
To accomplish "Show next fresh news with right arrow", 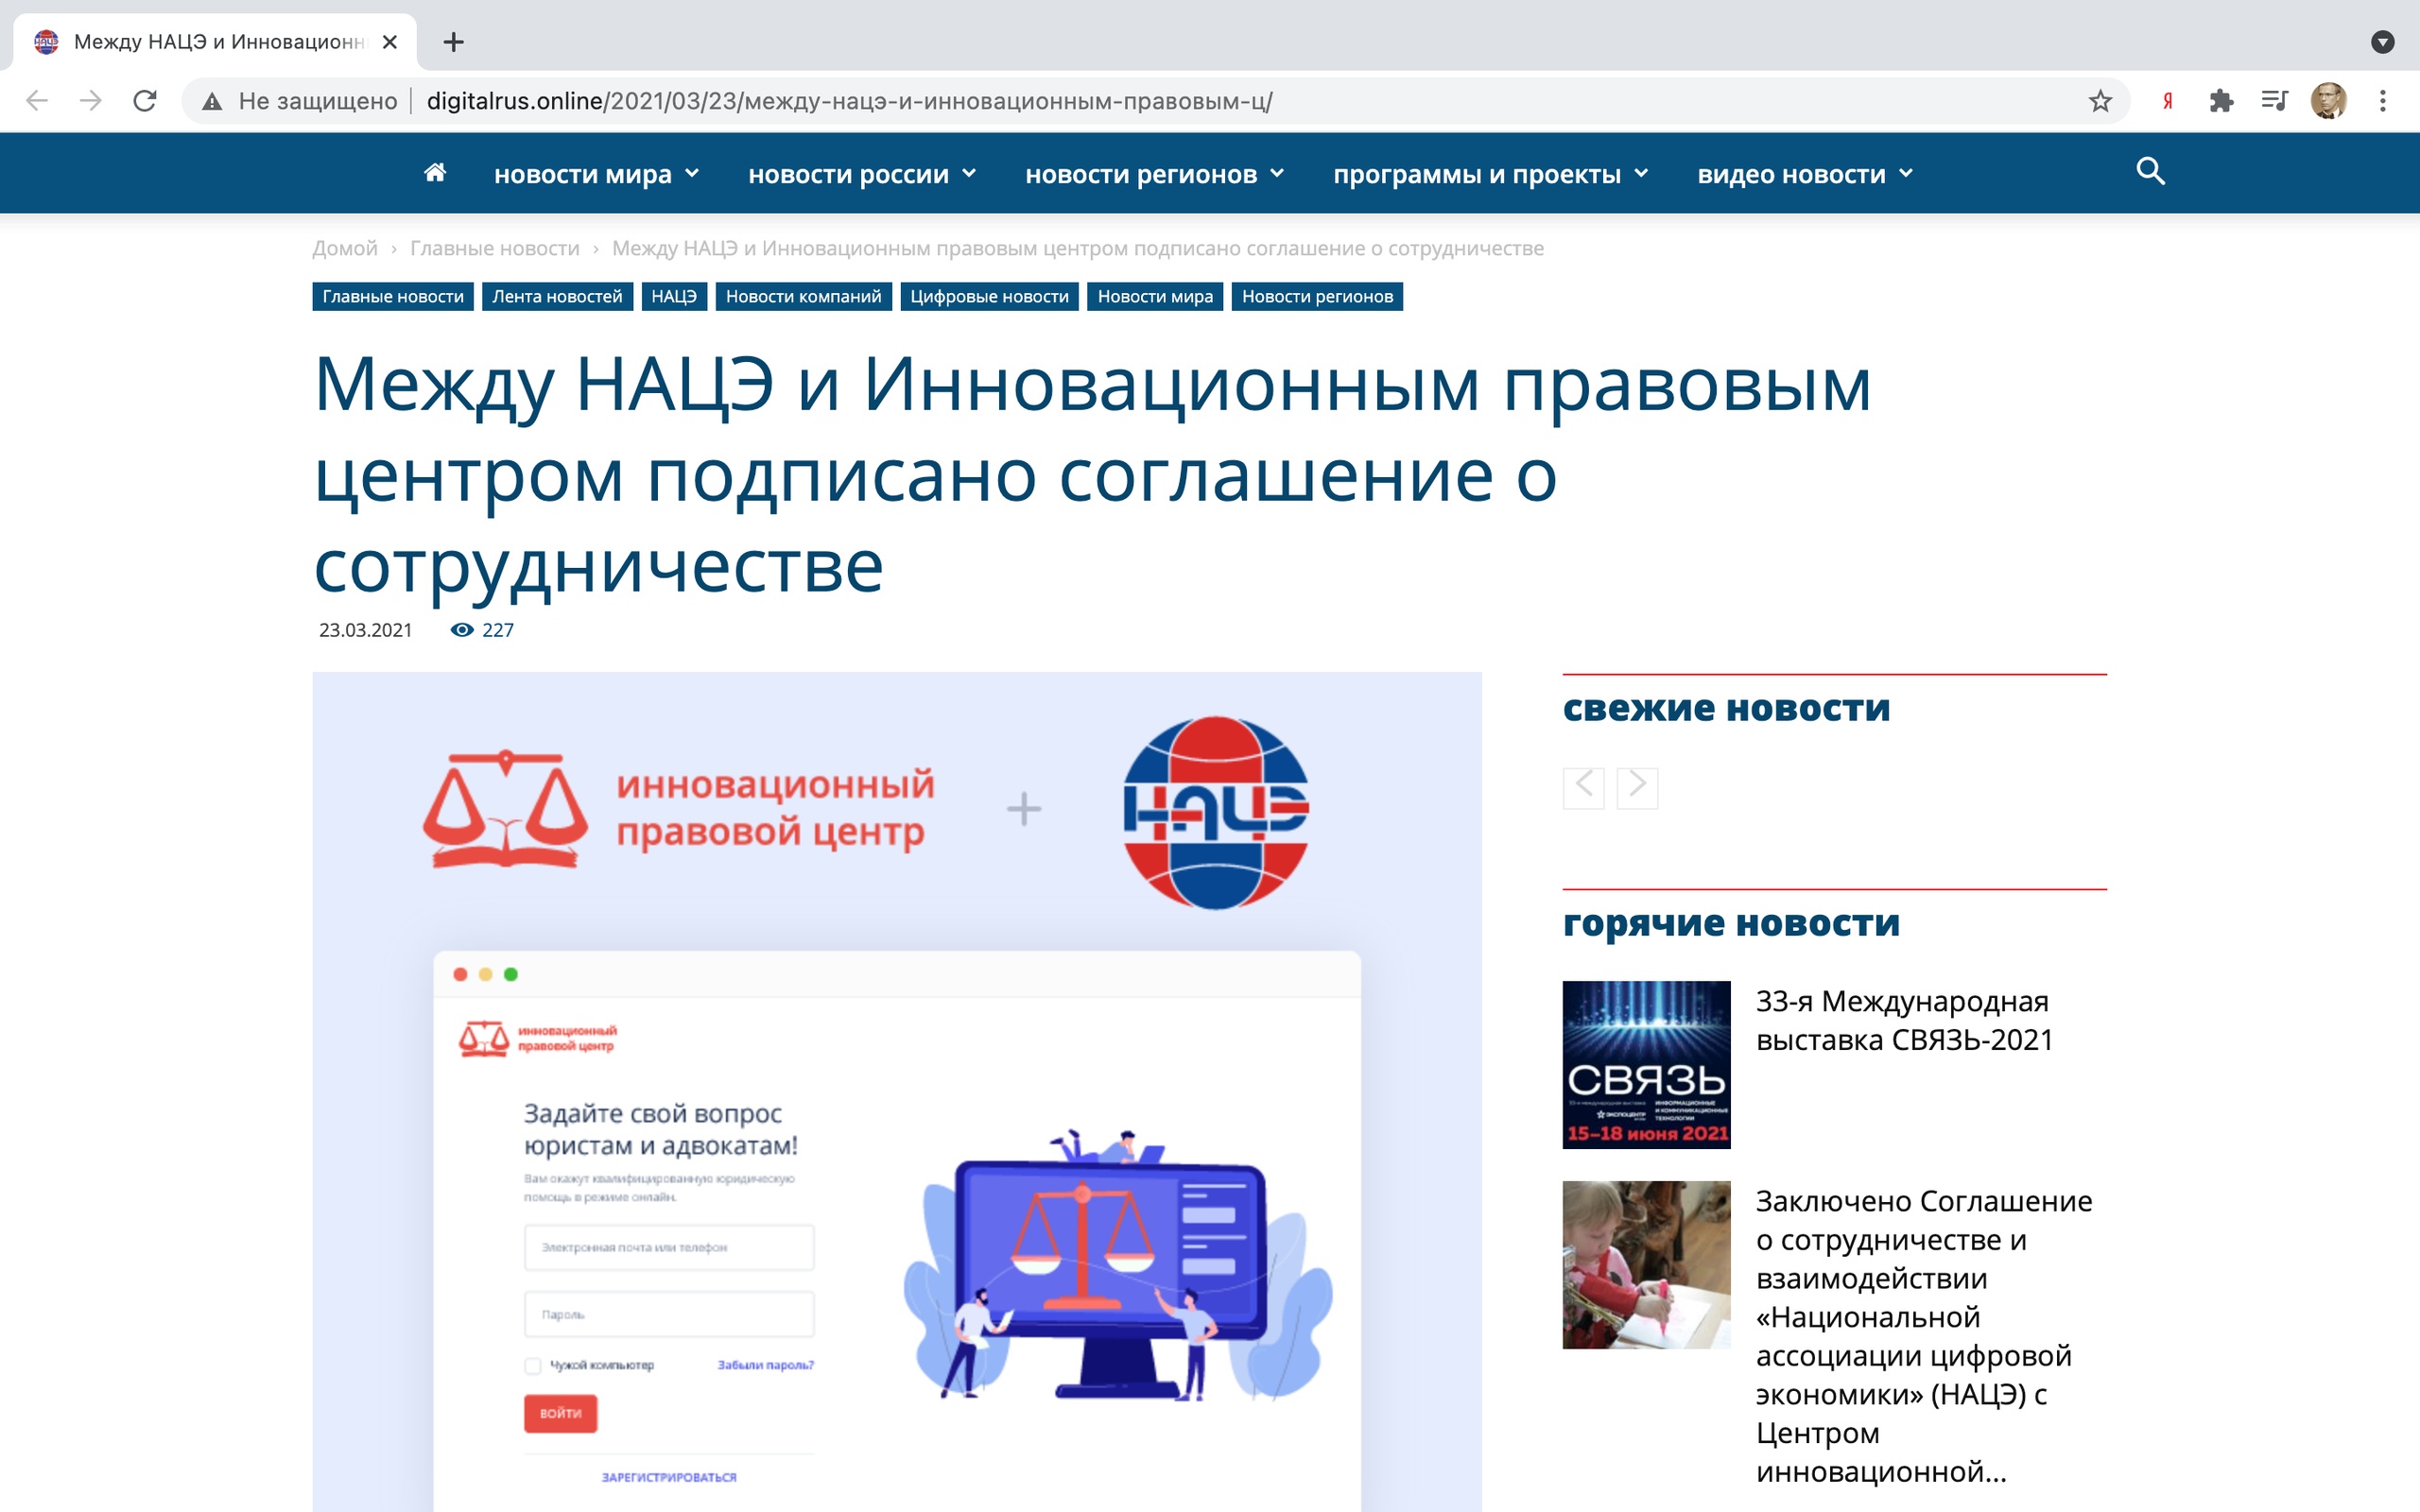I will point(1637,788).
